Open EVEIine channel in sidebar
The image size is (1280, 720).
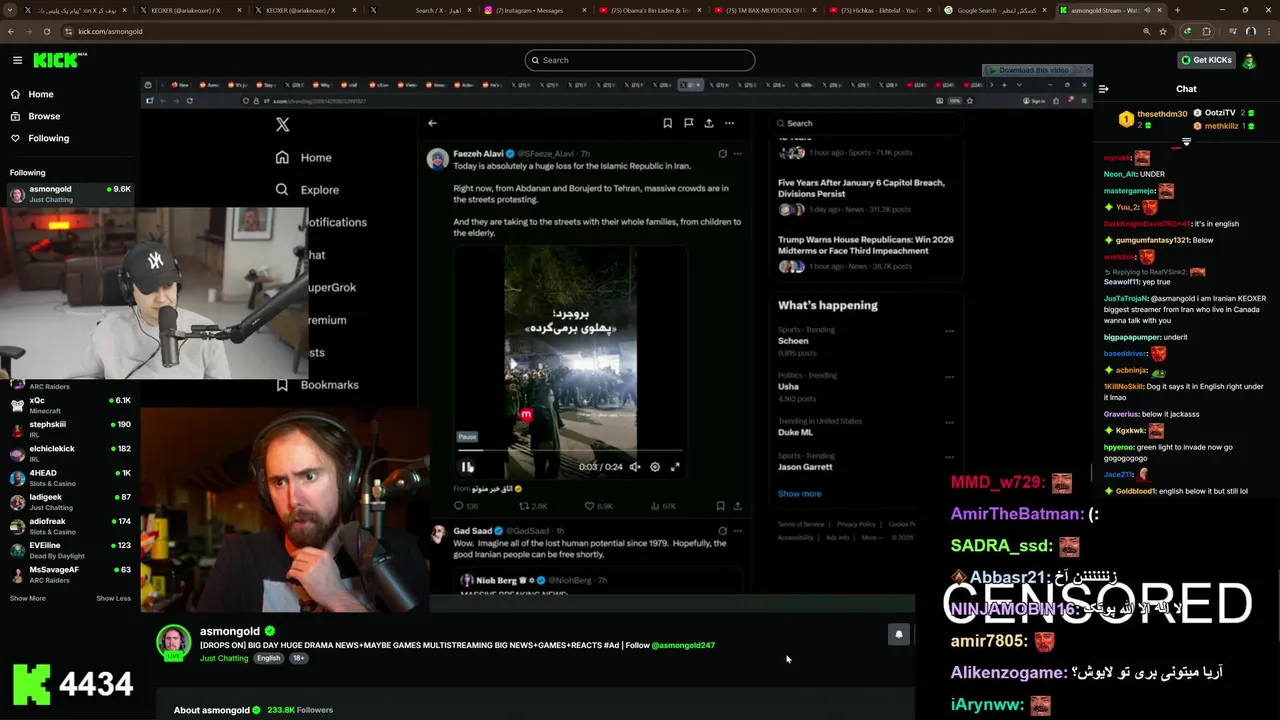click(70, 550)
